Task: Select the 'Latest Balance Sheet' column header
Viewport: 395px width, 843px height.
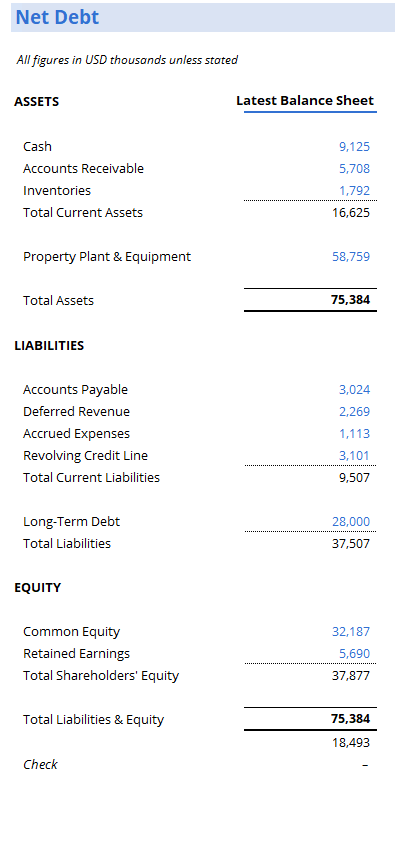Action: tap(305, 101)
